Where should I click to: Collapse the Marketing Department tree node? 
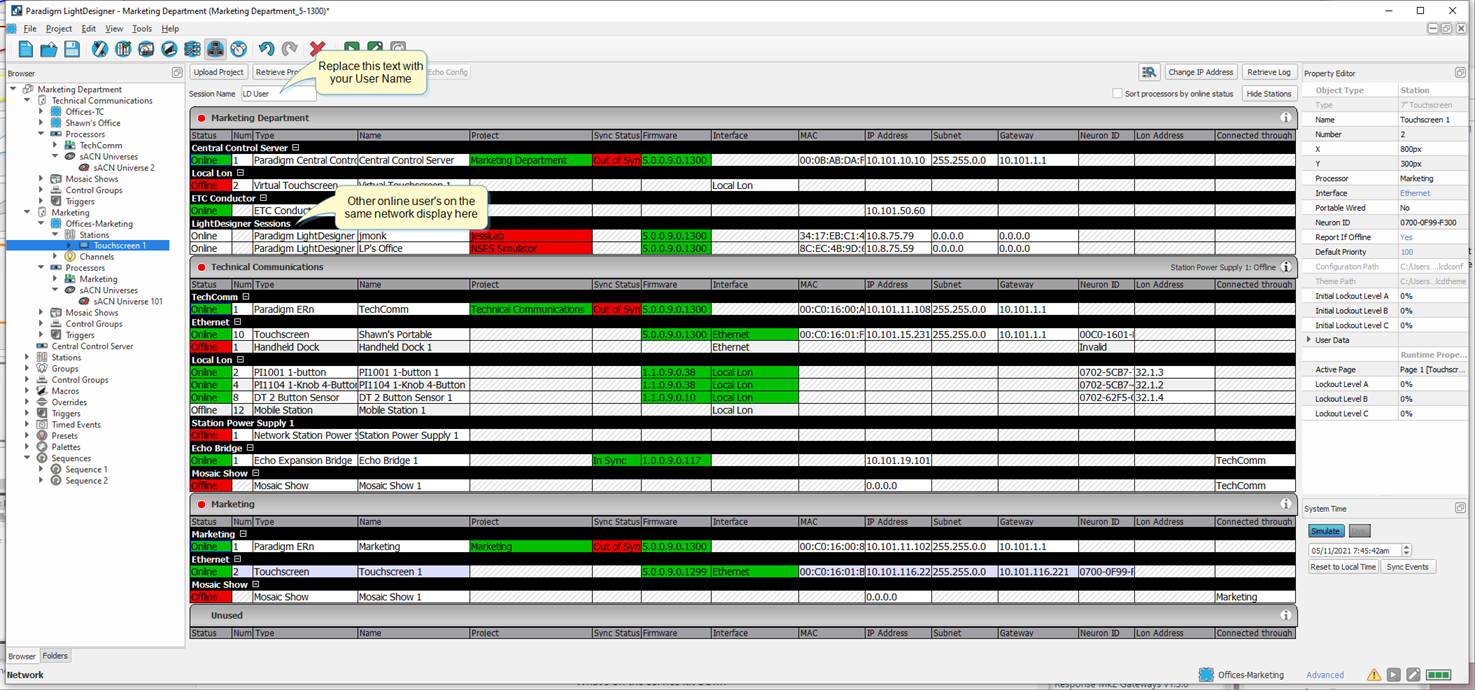[x=14, y=89]
